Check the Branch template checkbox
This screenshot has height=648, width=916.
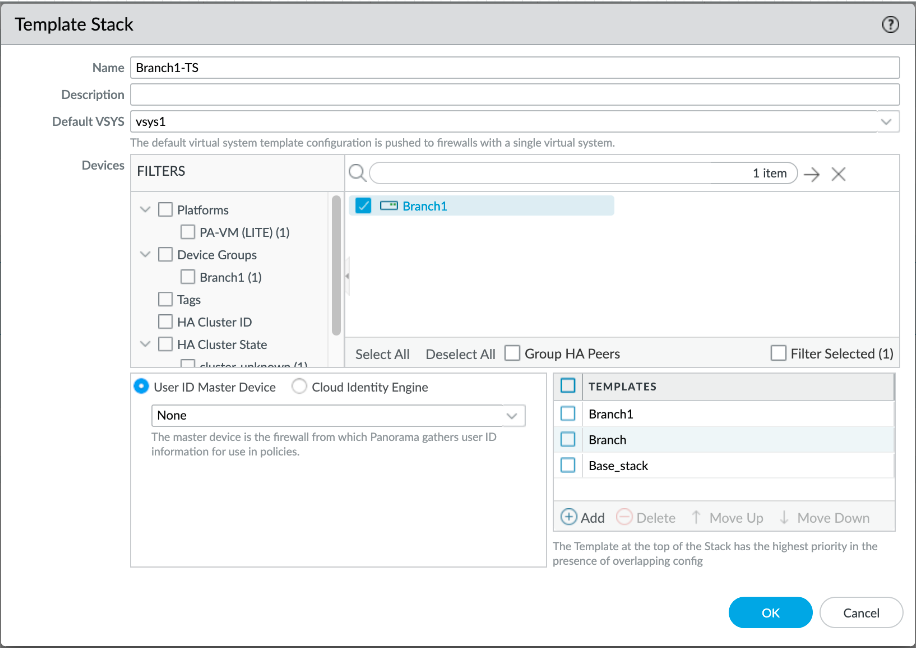point(568,439)
